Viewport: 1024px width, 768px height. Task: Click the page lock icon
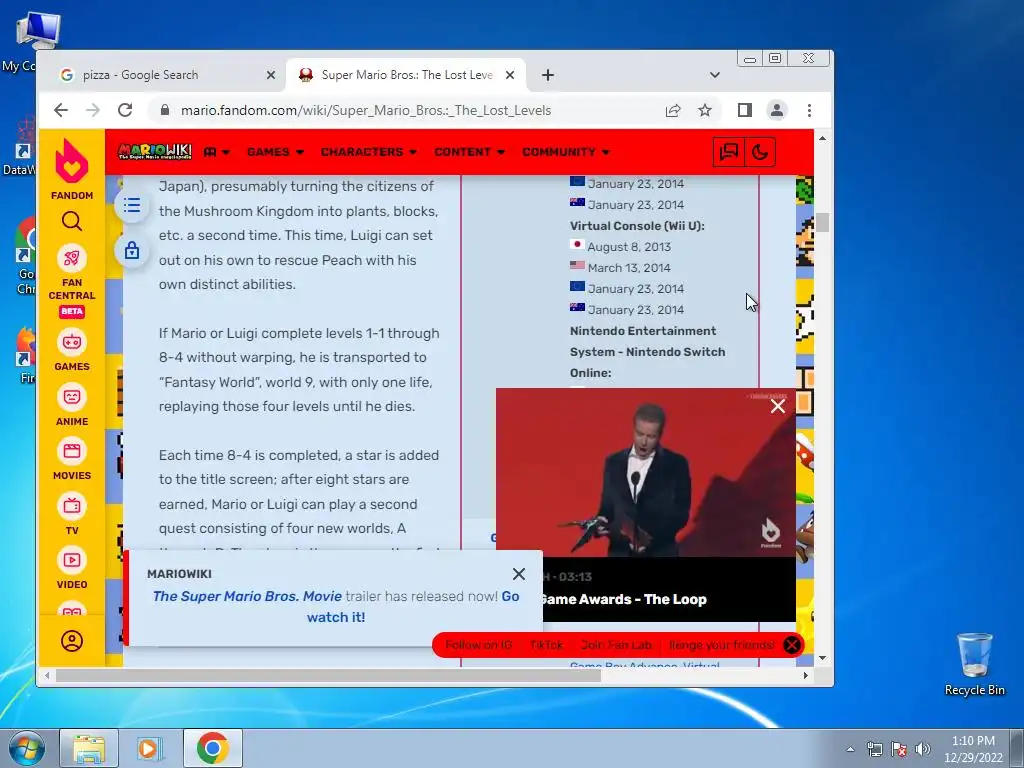click(x=132, y=250)
